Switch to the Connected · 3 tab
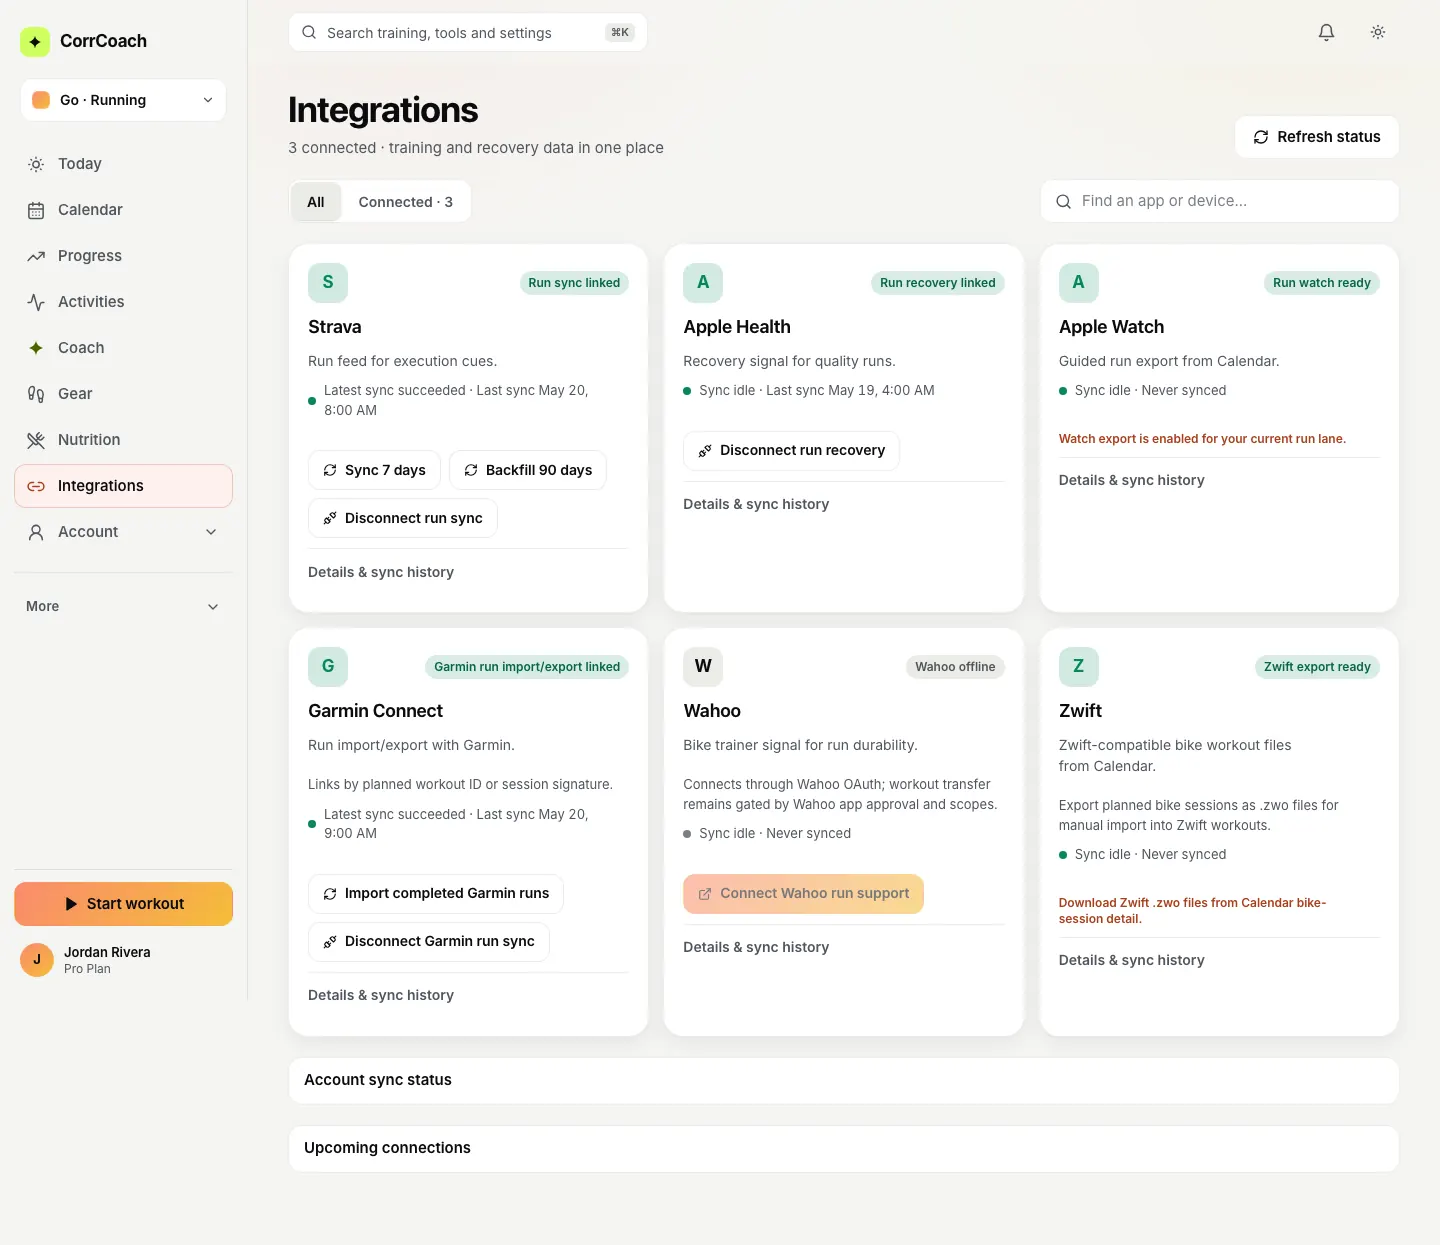Viewport: 1440px width, 1245px height. coord(406,202)
